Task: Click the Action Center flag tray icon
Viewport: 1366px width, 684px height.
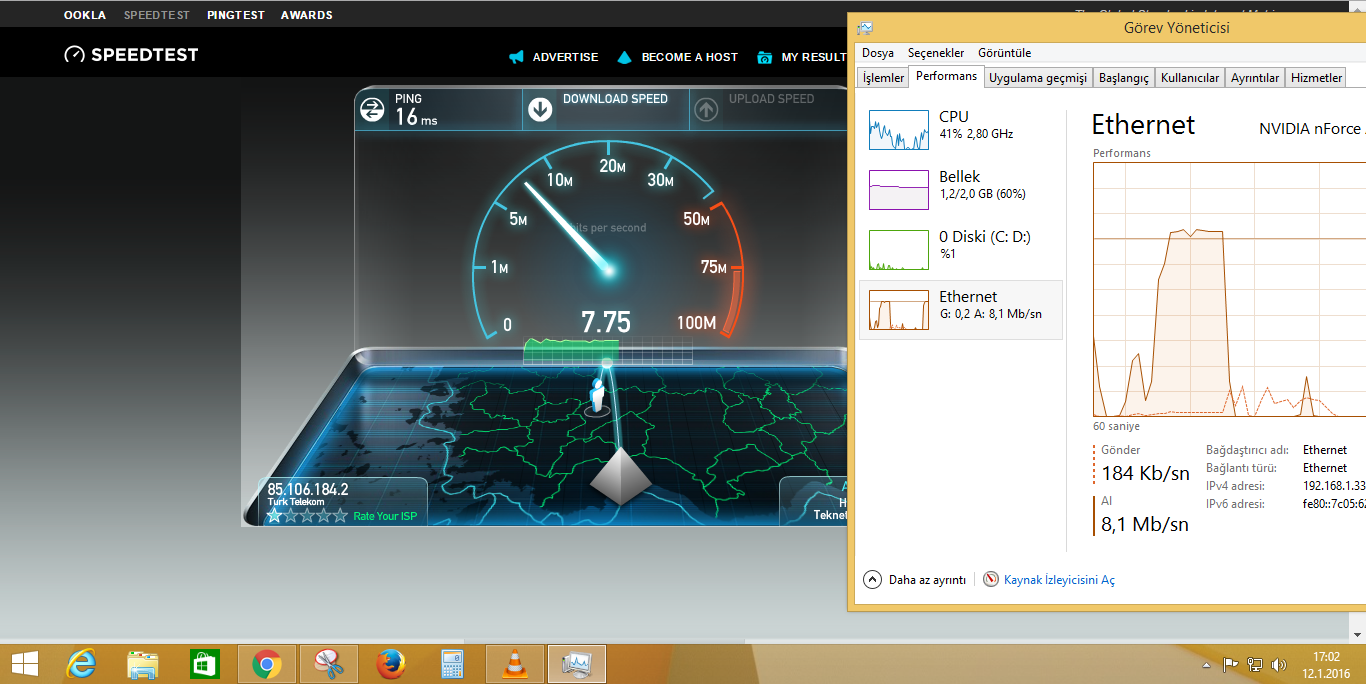Action: [x=1231, y=665]
